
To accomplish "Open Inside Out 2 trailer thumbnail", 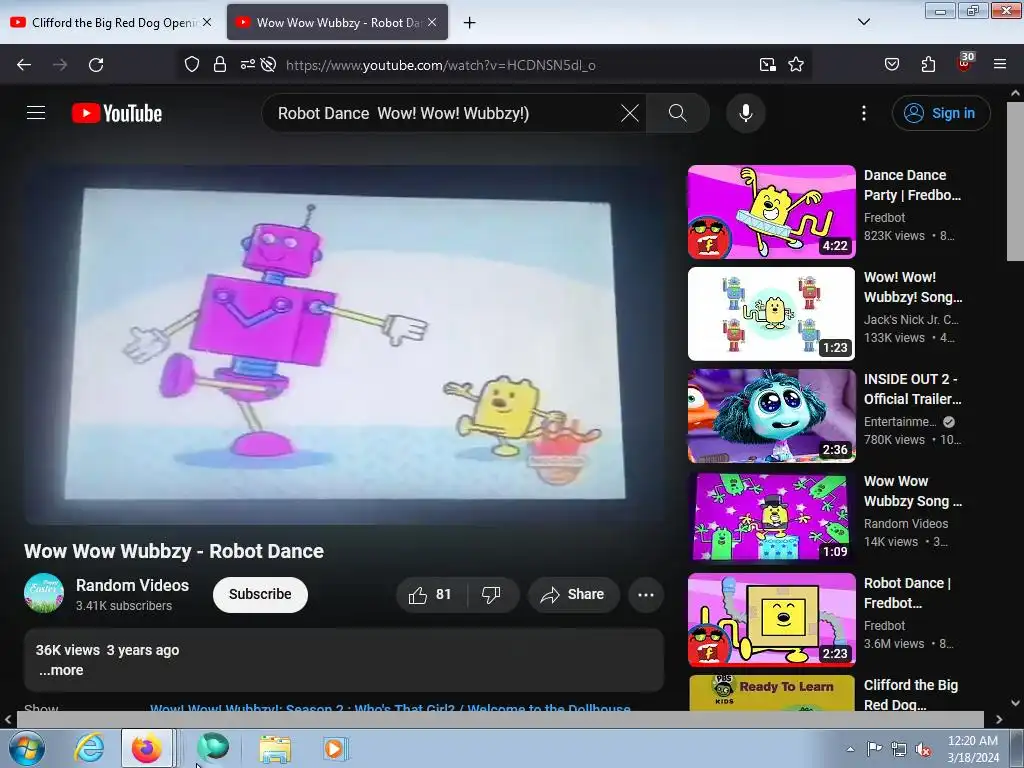I will 772,416.
